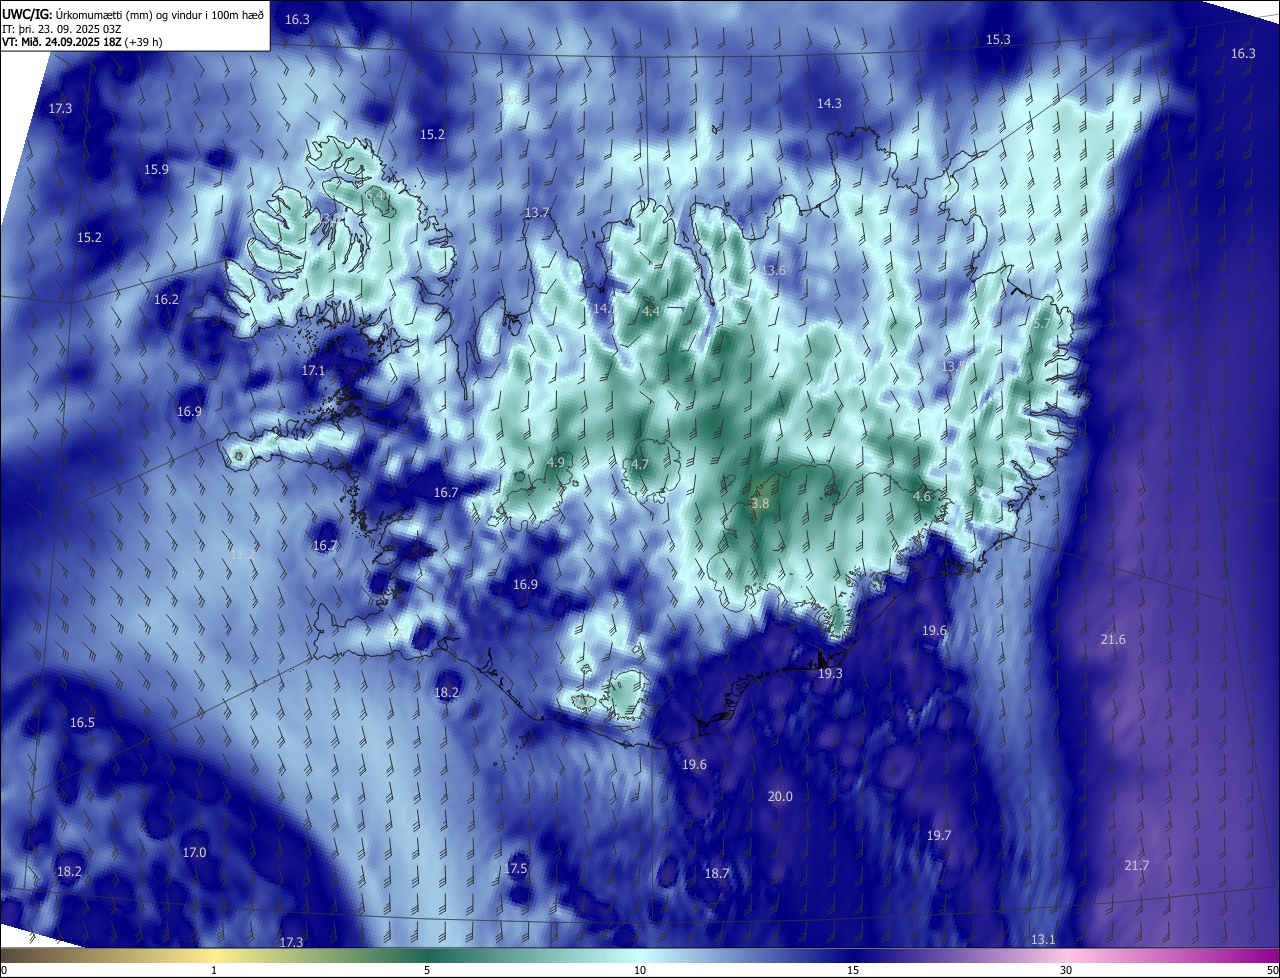The width and height of the screenshot is (1280, 978).
Task: Click the 17.5 value label
Action: [x=515, y=868]
